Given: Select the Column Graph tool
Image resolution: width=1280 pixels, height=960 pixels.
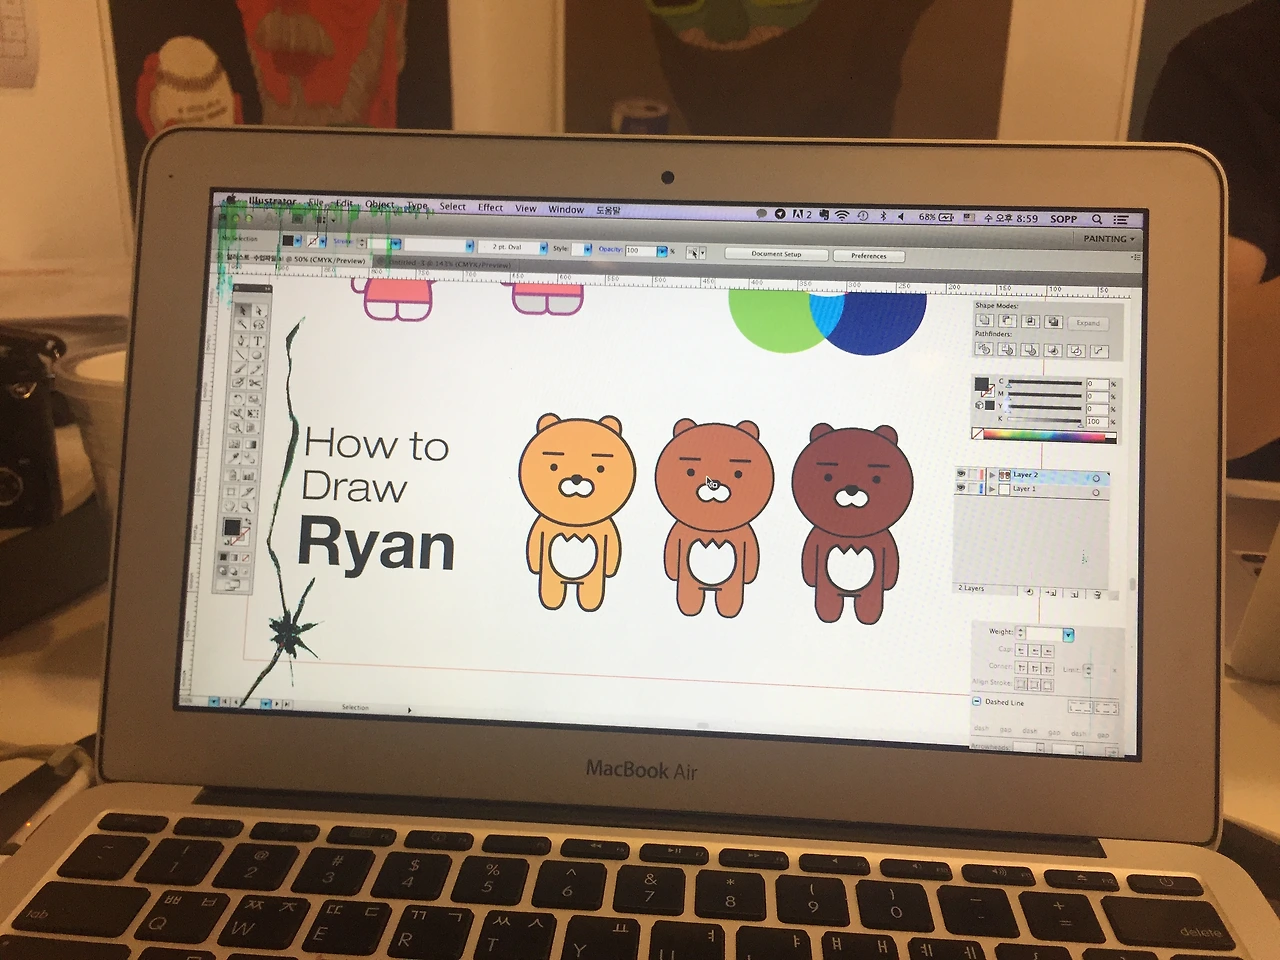Looking at the screenshot, I should (249, 475).
